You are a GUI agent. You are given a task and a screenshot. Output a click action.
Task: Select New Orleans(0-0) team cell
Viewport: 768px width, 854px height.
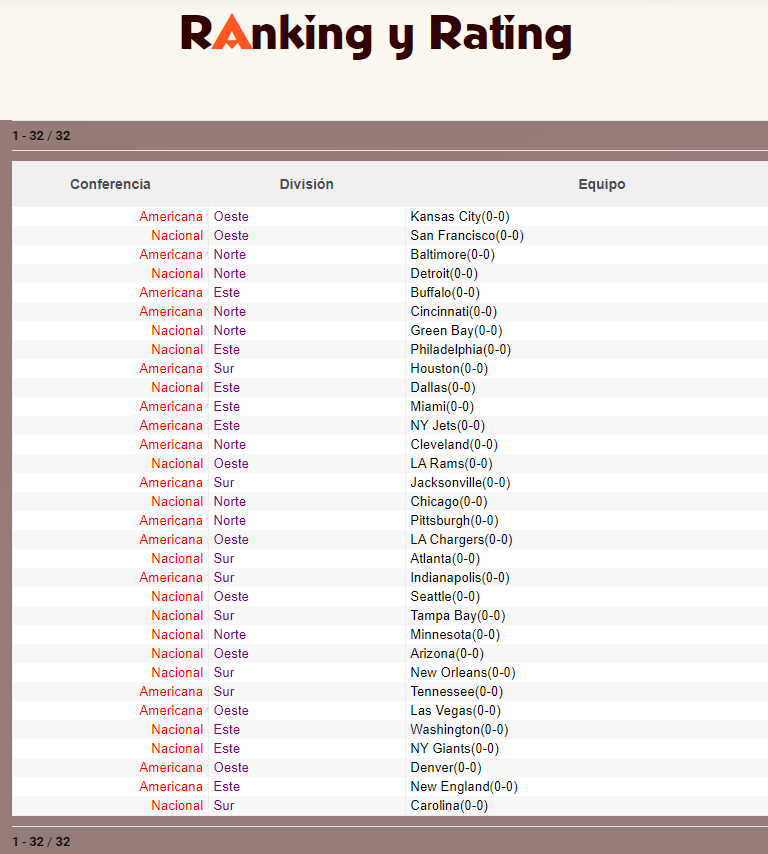[x=463, y=673]
